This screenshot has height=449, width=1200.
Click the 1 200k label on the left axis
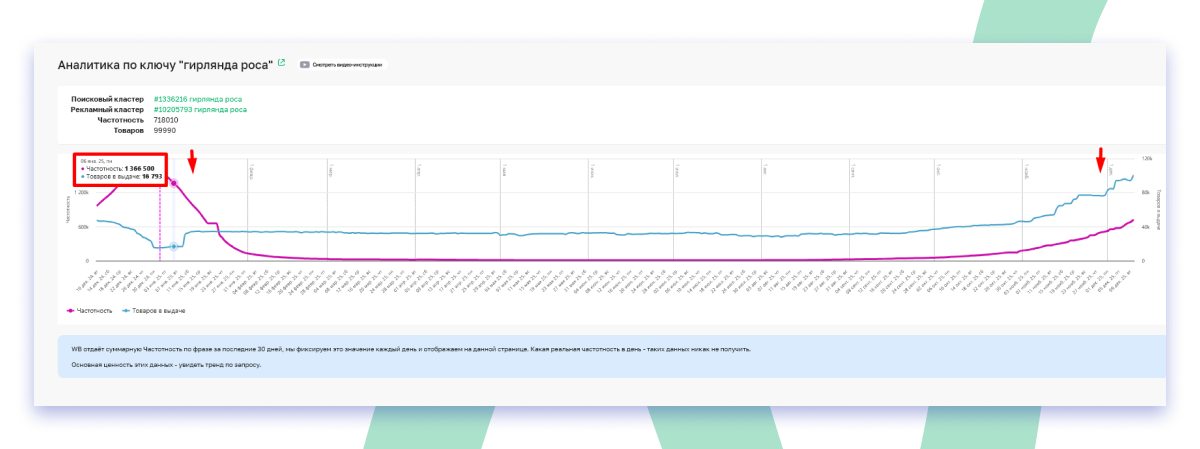click(x=82, y=193)
